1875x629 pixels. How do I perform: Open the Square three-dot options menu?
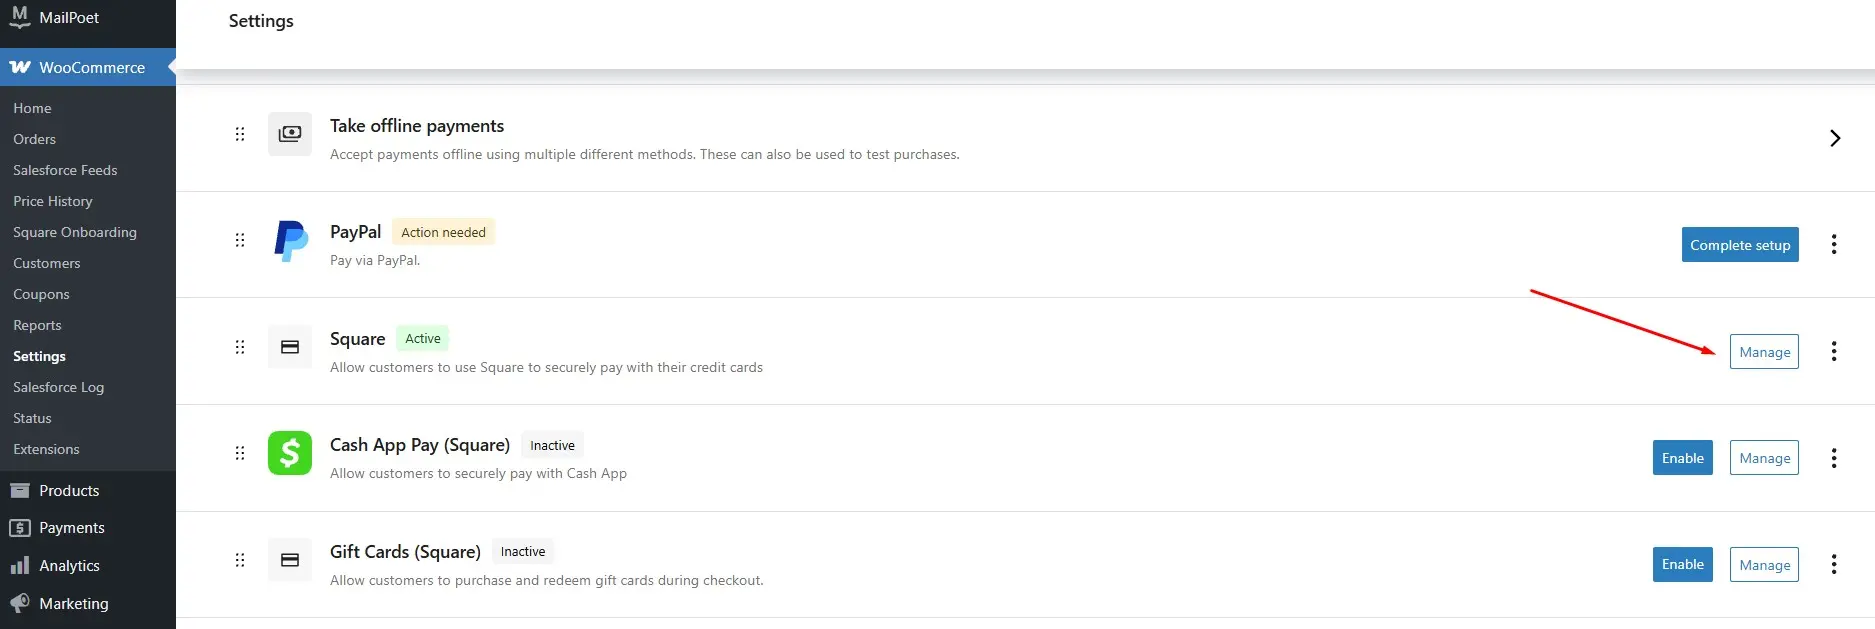(x=1834, y=351)
